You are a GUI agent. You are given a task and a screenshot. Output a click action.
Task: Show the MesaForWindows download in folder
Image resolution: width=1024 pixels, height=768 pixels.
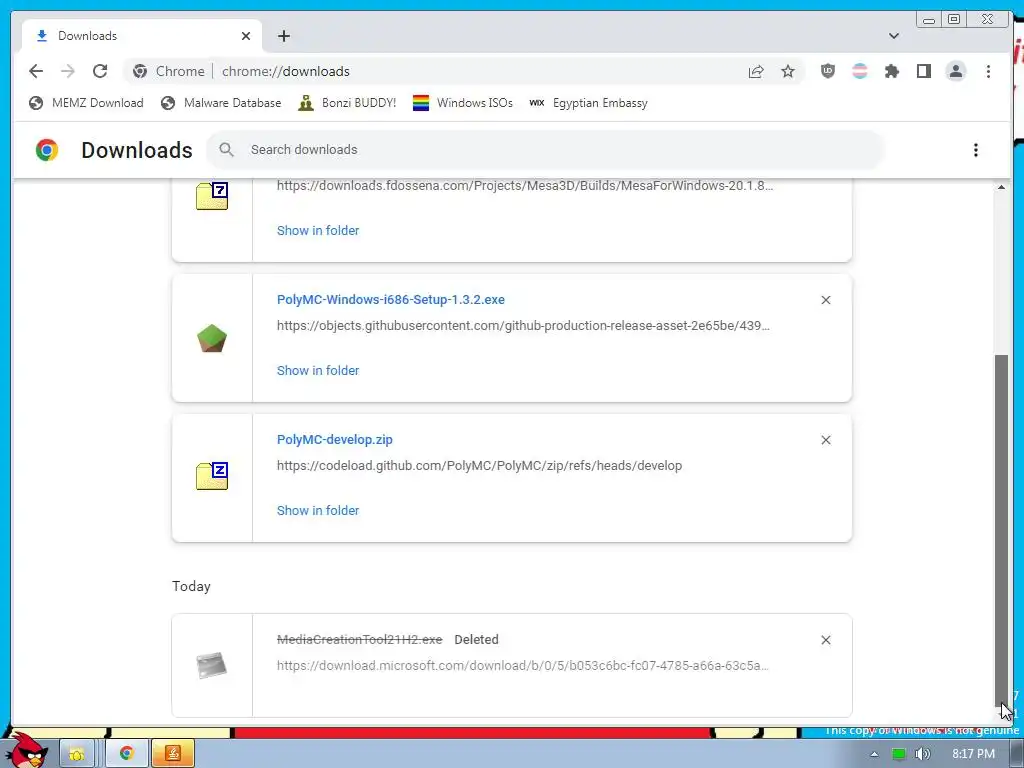pos(318,231)
